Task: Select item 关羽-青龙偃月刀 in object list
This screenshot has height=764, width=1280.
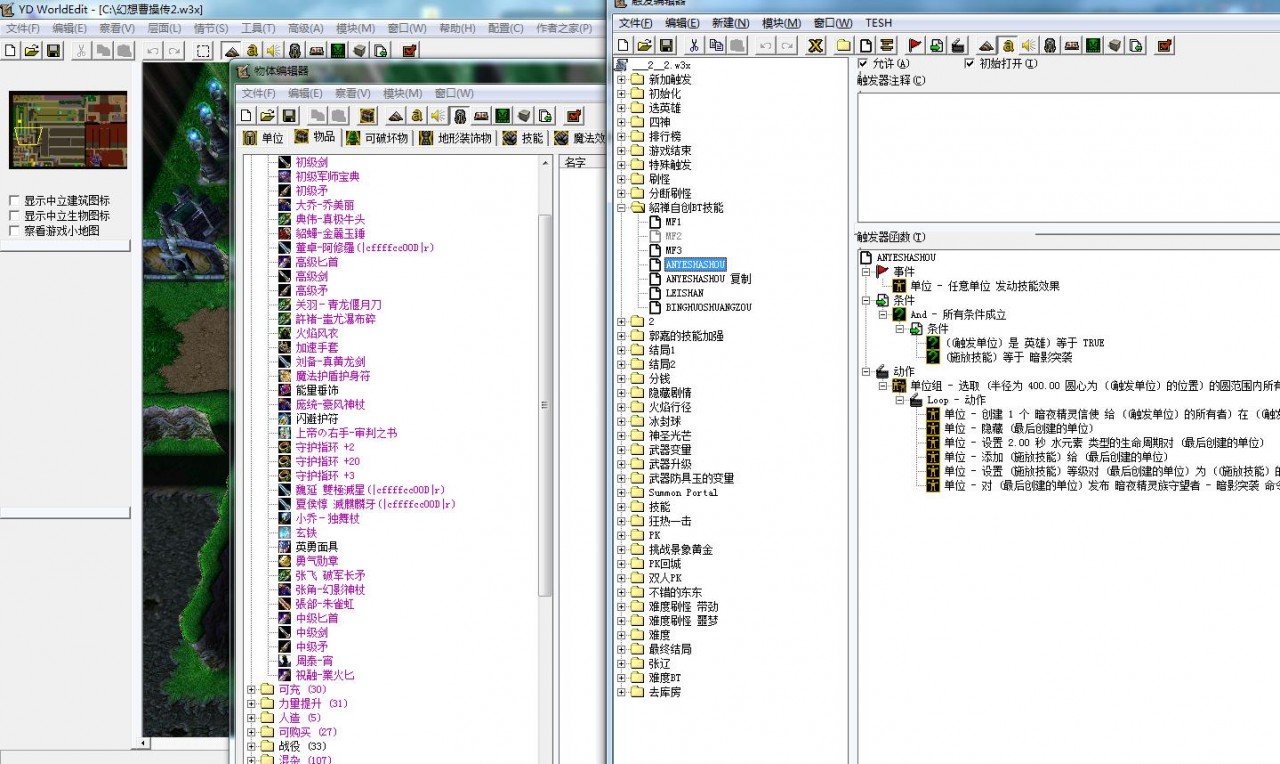Action: tap(338, 304)
